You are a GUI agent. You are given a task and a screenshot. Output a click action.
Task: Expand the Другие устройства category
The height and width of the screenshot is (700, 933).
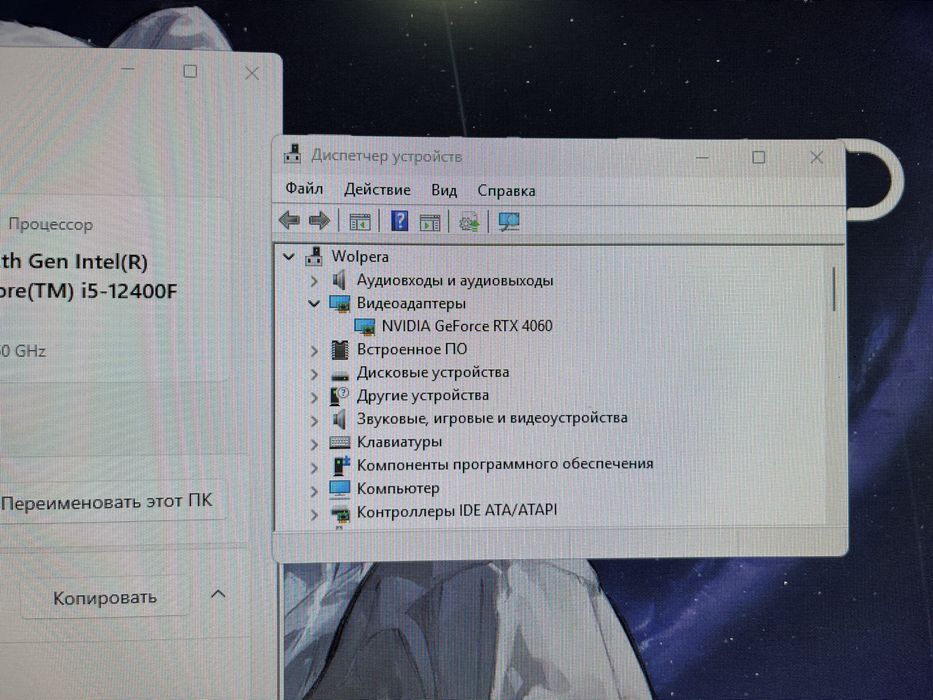pos(314,398)
